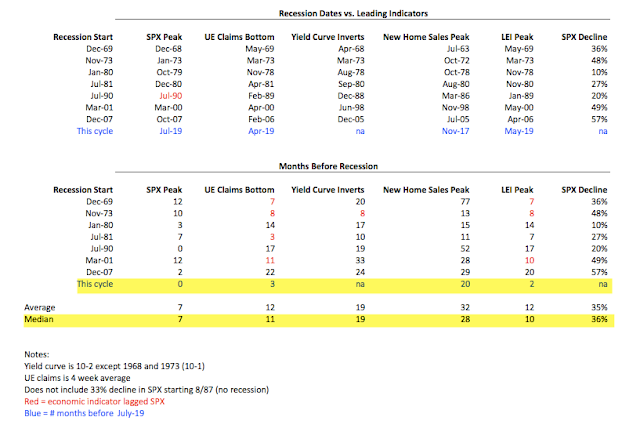Select the 'Yield Curve Inverts' header in lower table
This screenshot has height=428, width=640.
(328, 190)
